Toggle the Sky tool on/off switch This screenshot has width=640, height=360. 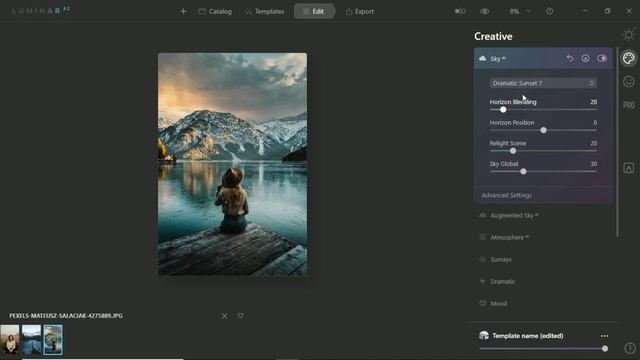pyautogui.click(x=602, y=58)
